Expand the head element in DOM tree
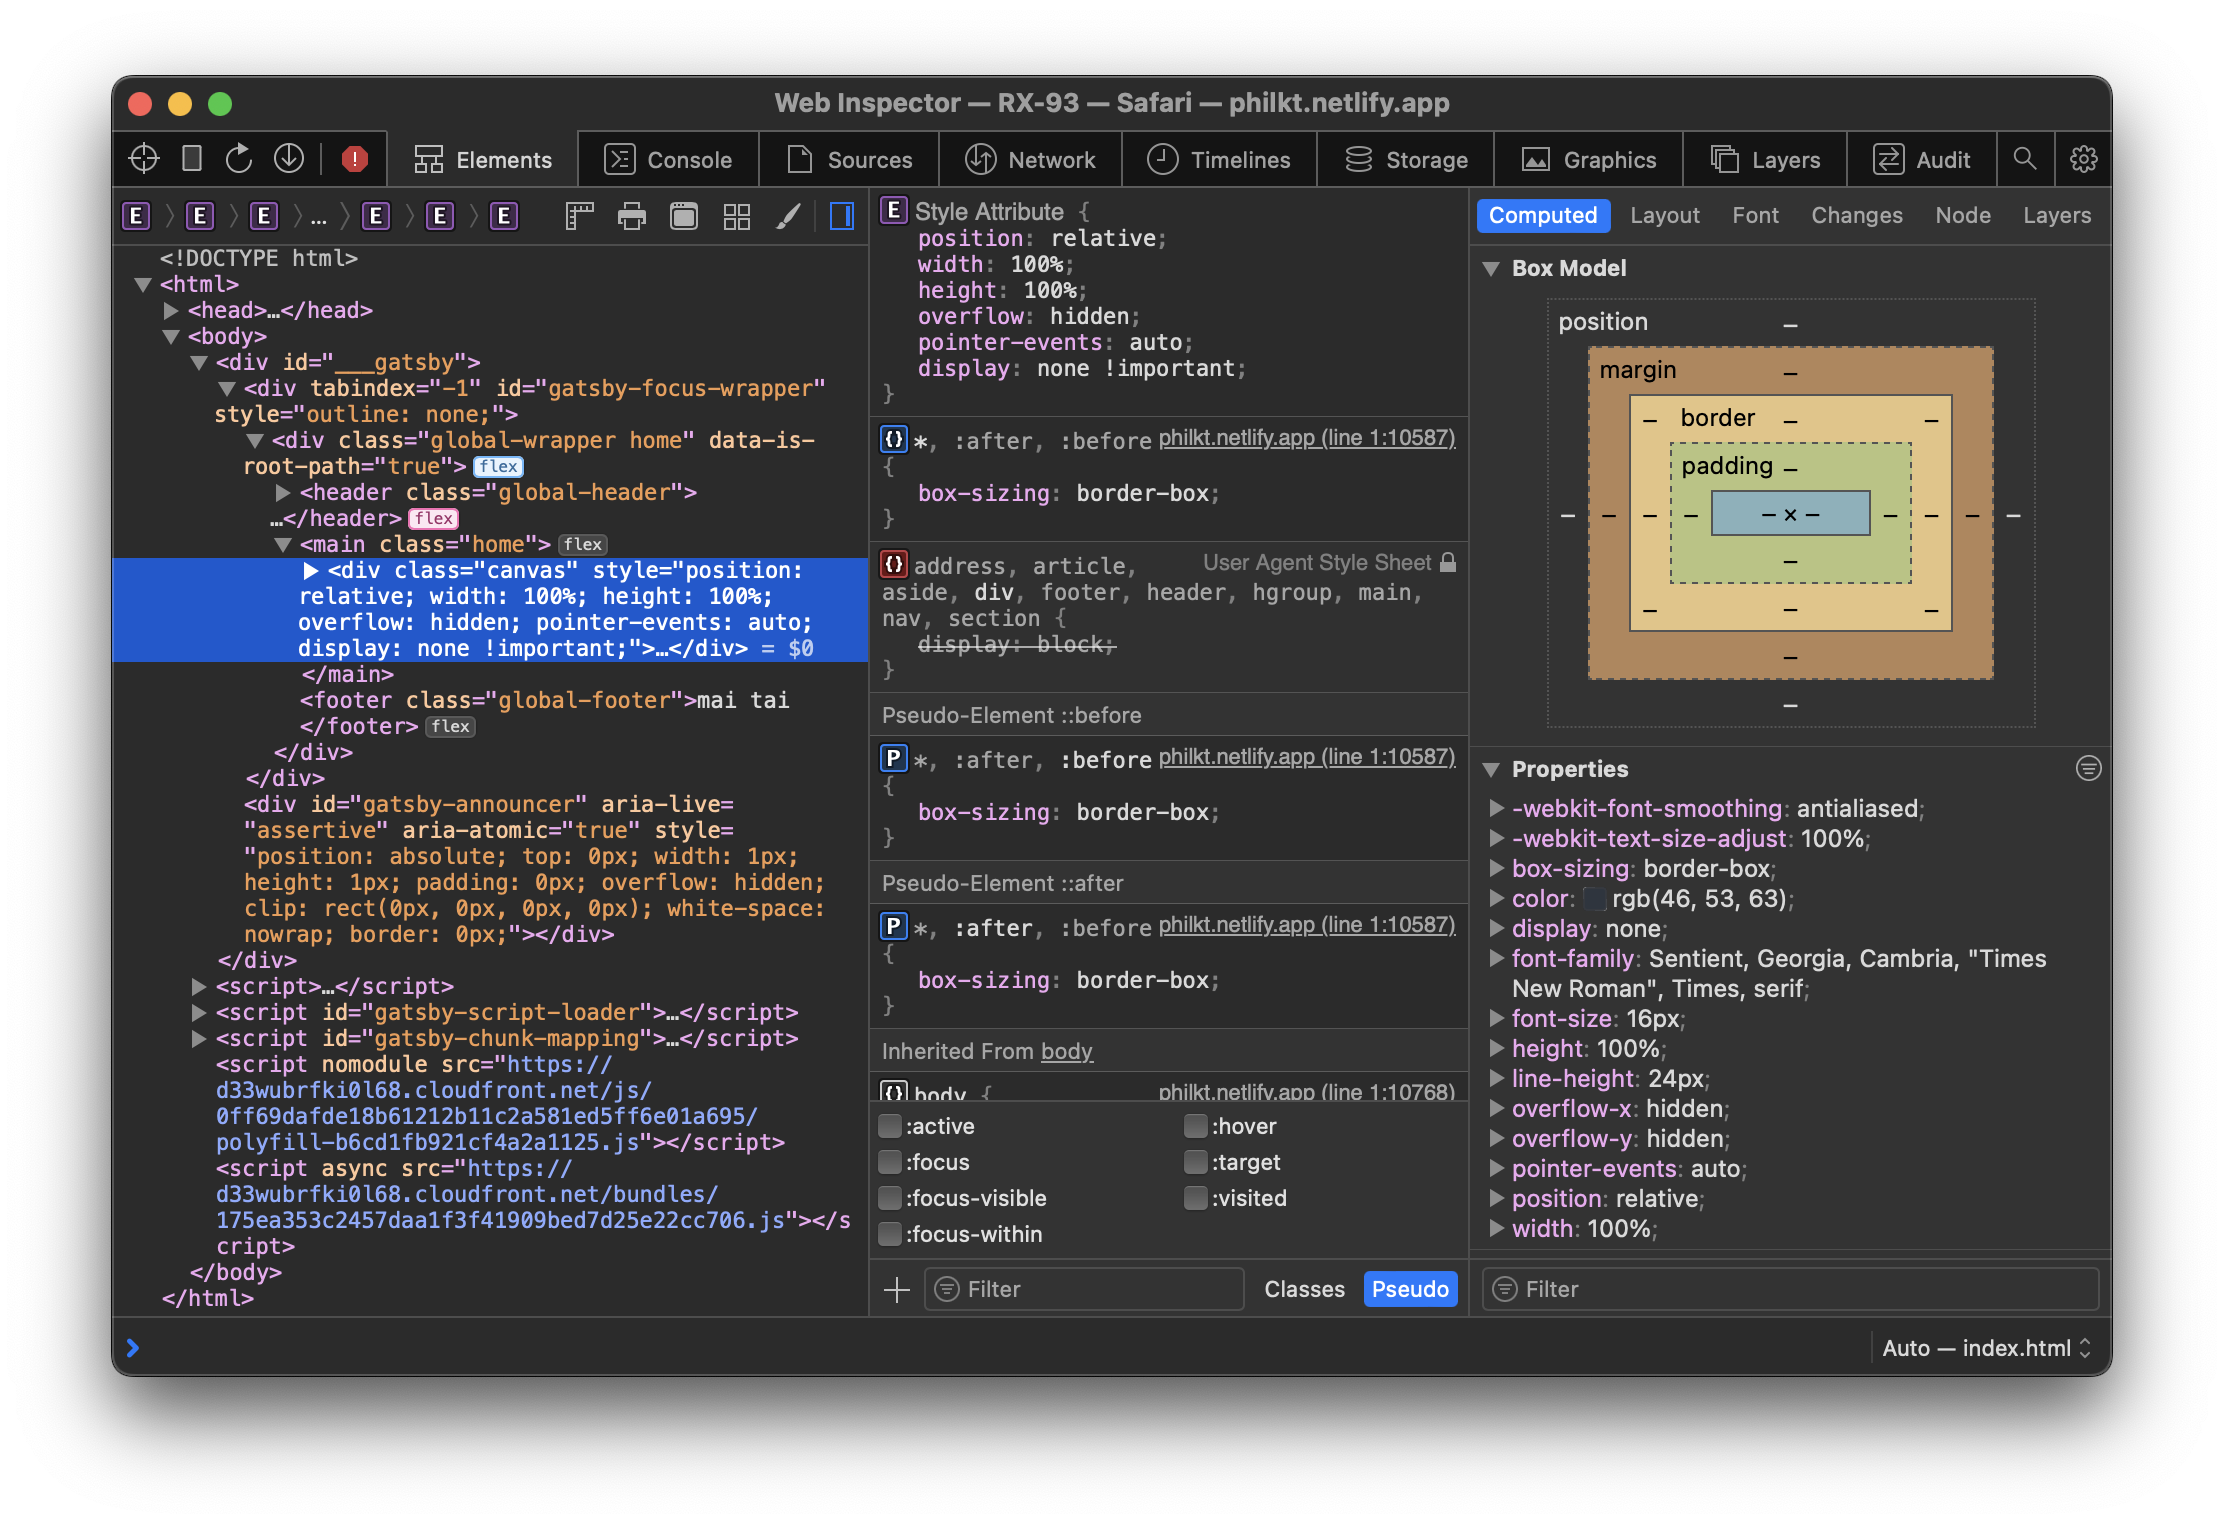The width and height of the screenshot is (2224, 1524). [x=171, y=311]
